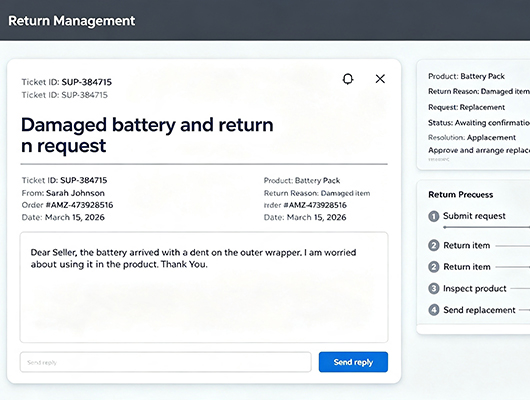Select the Send replacement step label

479,310
